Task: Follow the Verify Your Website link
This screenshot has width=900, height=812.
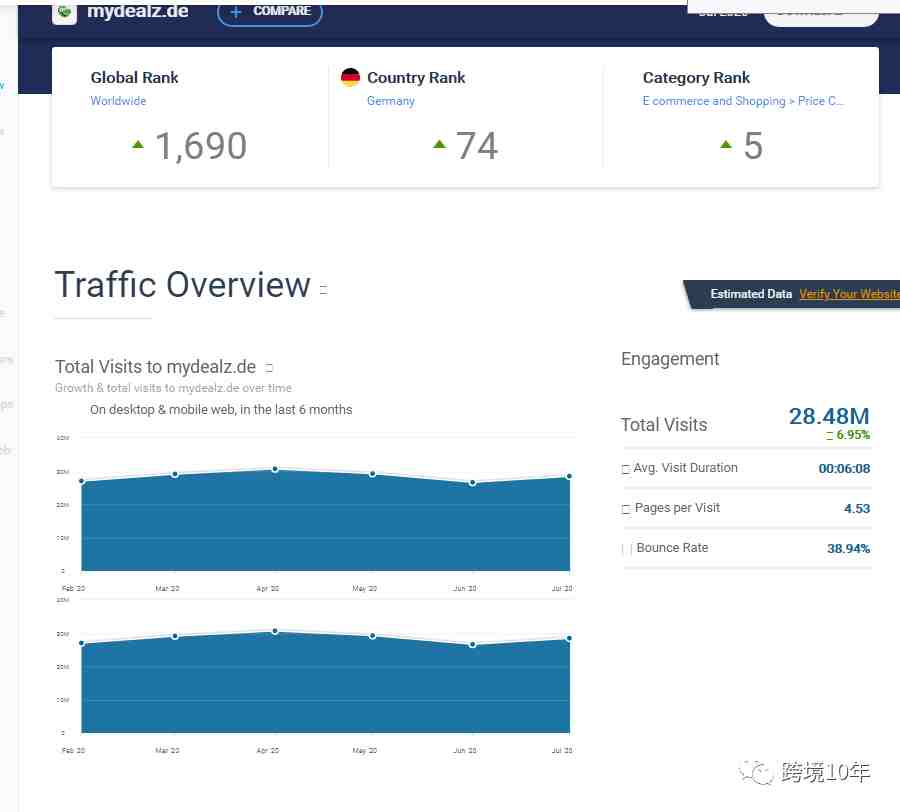Action: 849,294
